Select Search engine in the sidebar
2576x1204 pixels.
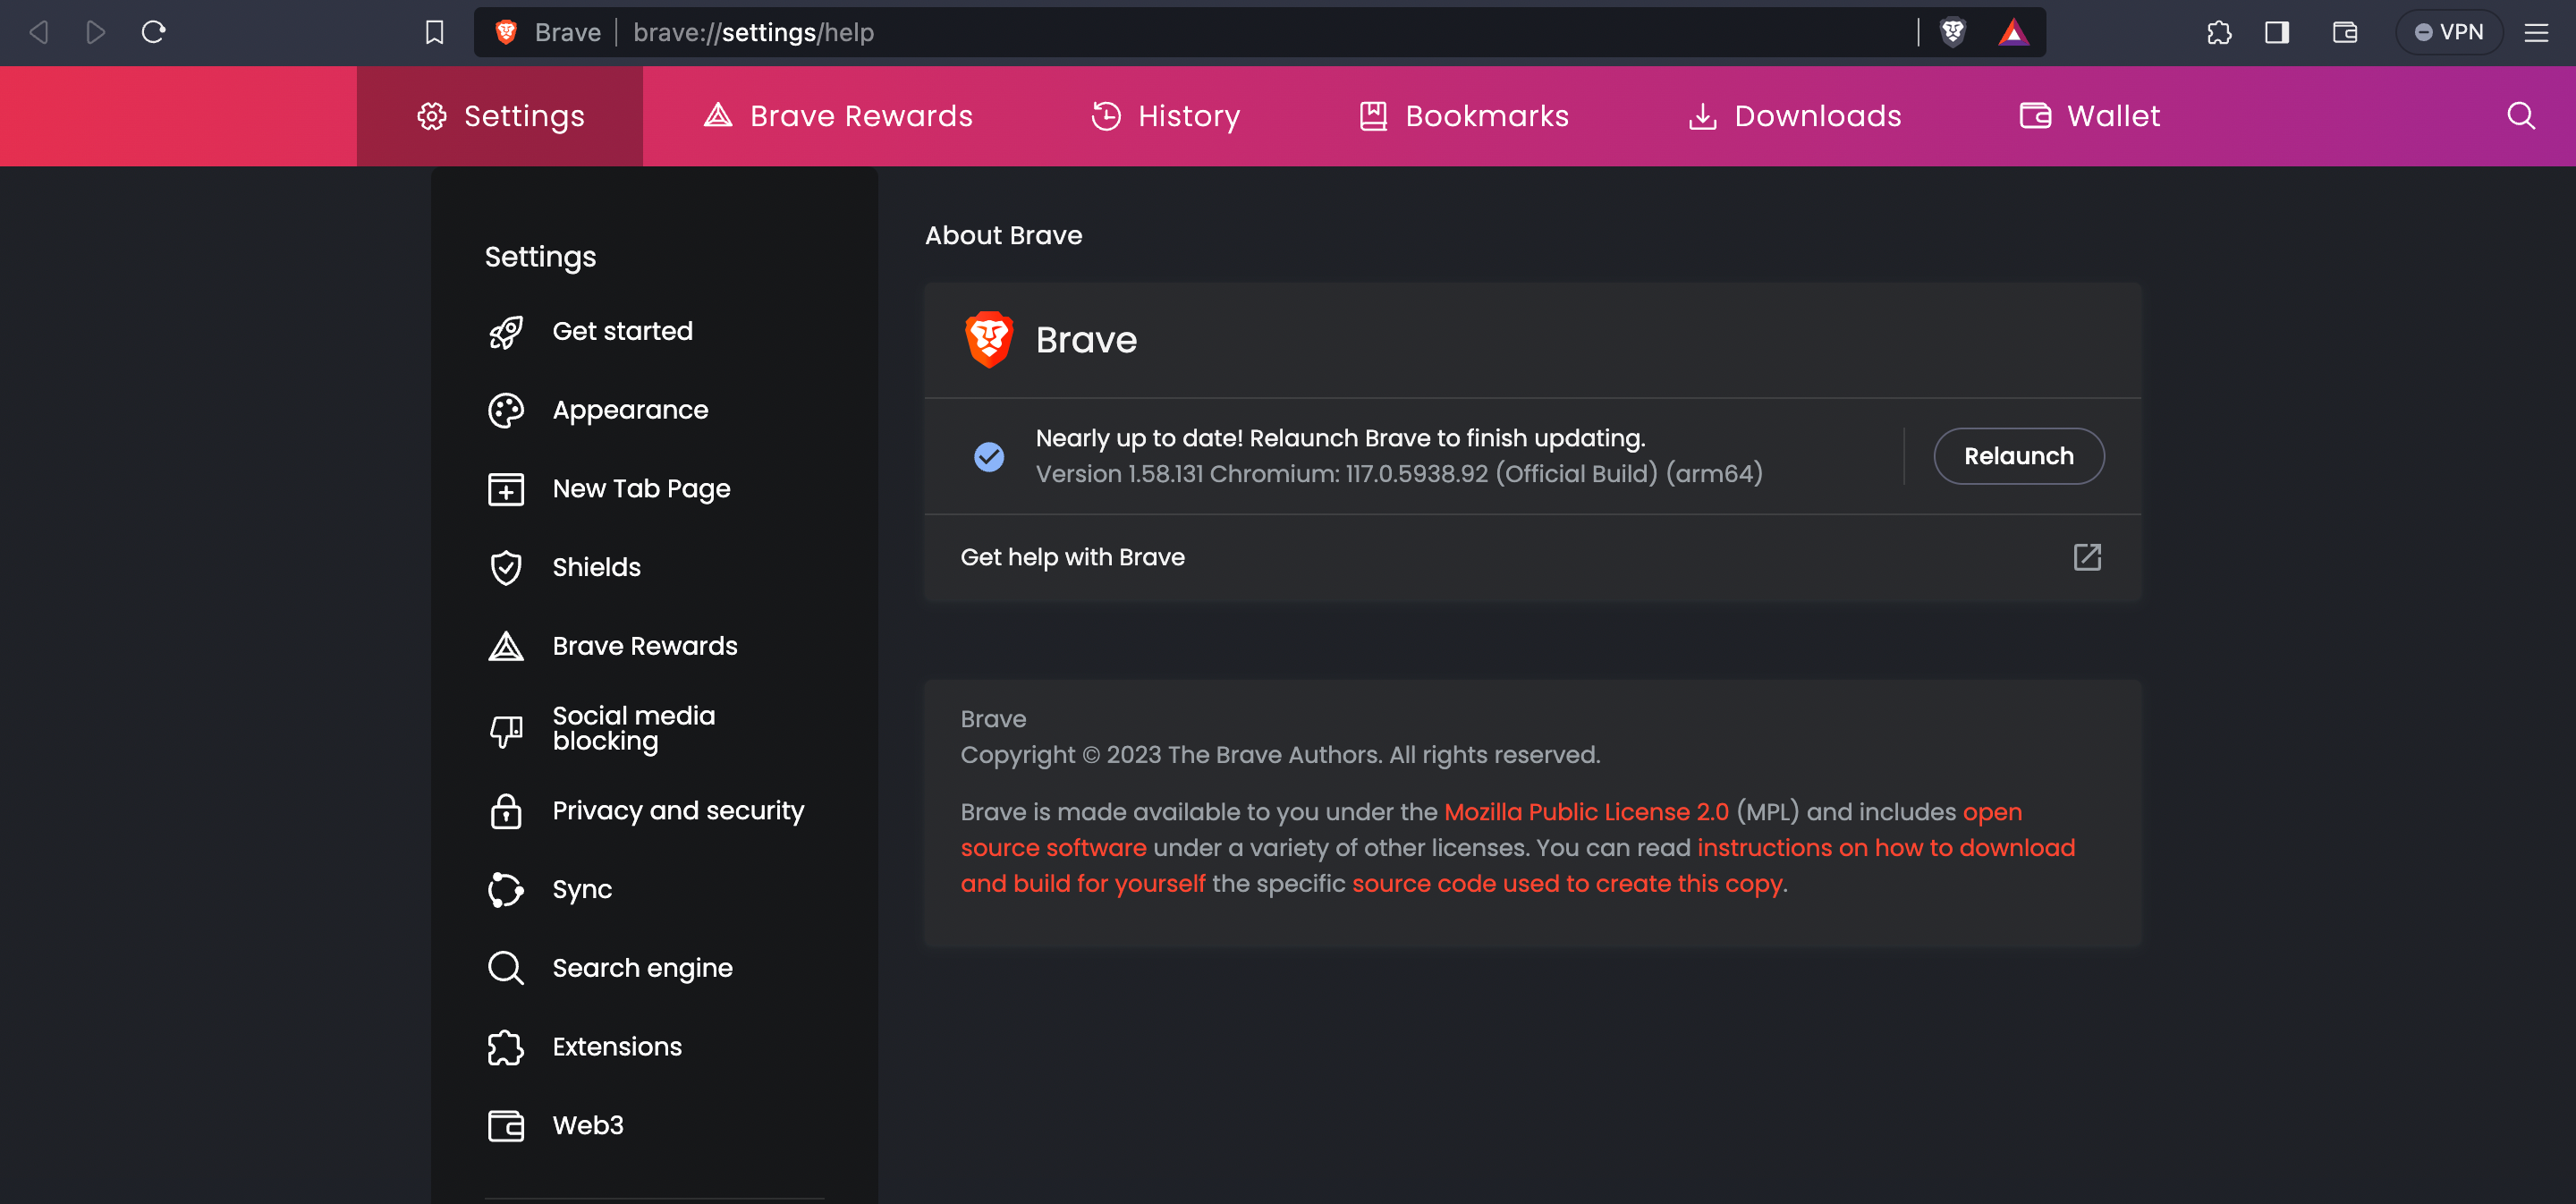(x=642, y=968)
